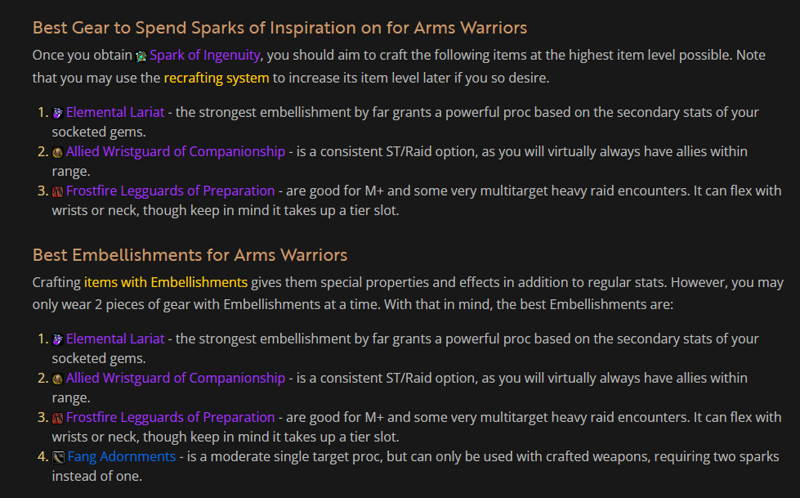Click the Best Gear to Spend Sparks heading
The width and height of the screenshot is (800, 498).
pyautogui.click(x=280, y=28)
